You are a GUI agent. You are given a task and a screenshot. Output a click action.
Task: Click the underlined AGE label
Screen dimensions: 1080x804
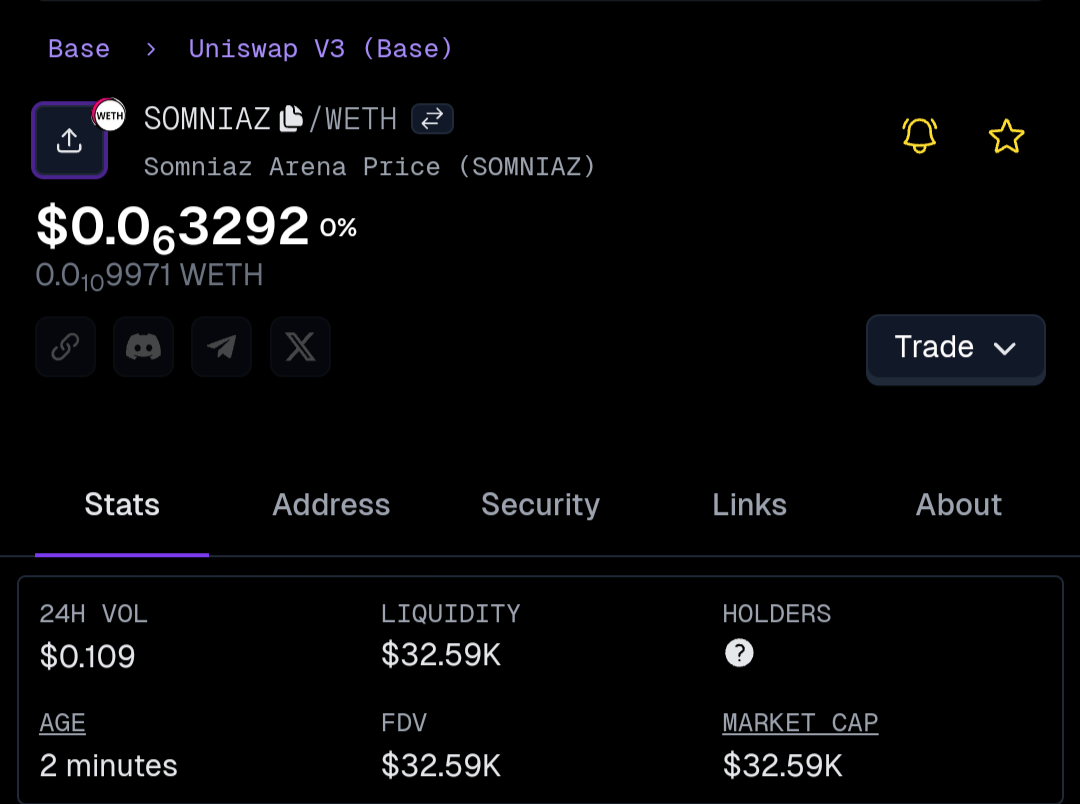coord(62,723)
